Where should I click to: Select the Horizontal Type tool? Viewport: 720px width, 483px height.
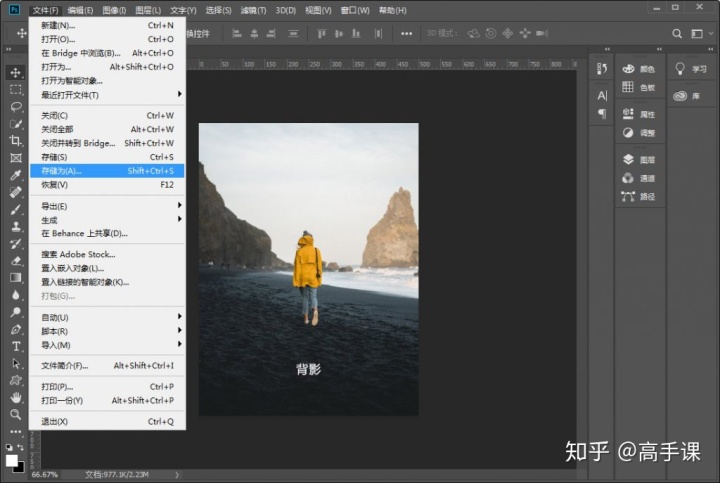tap(16, 346)
